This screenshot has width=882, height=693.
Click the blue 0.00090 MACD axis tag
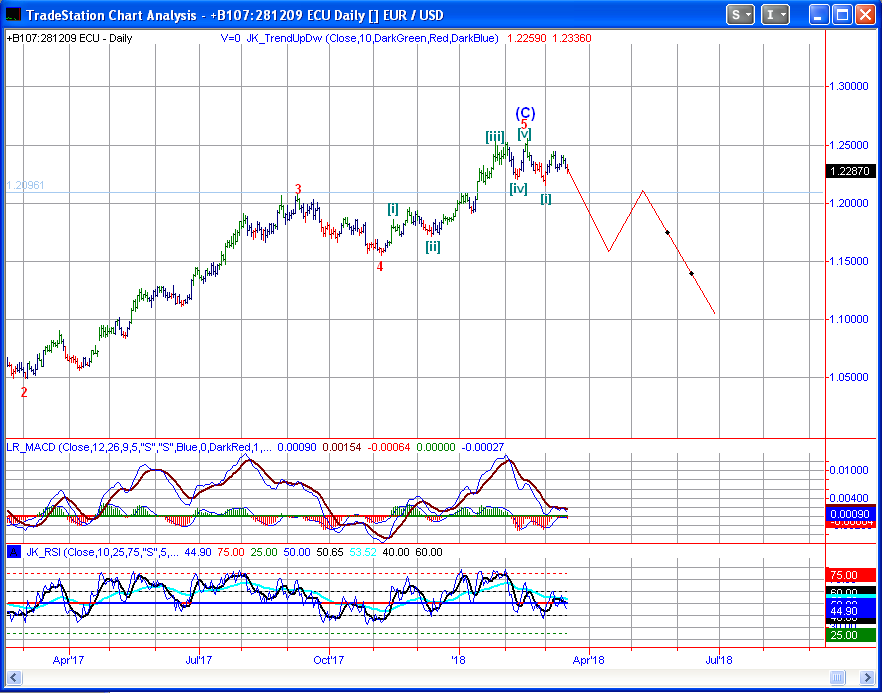(x=850, y=514)
